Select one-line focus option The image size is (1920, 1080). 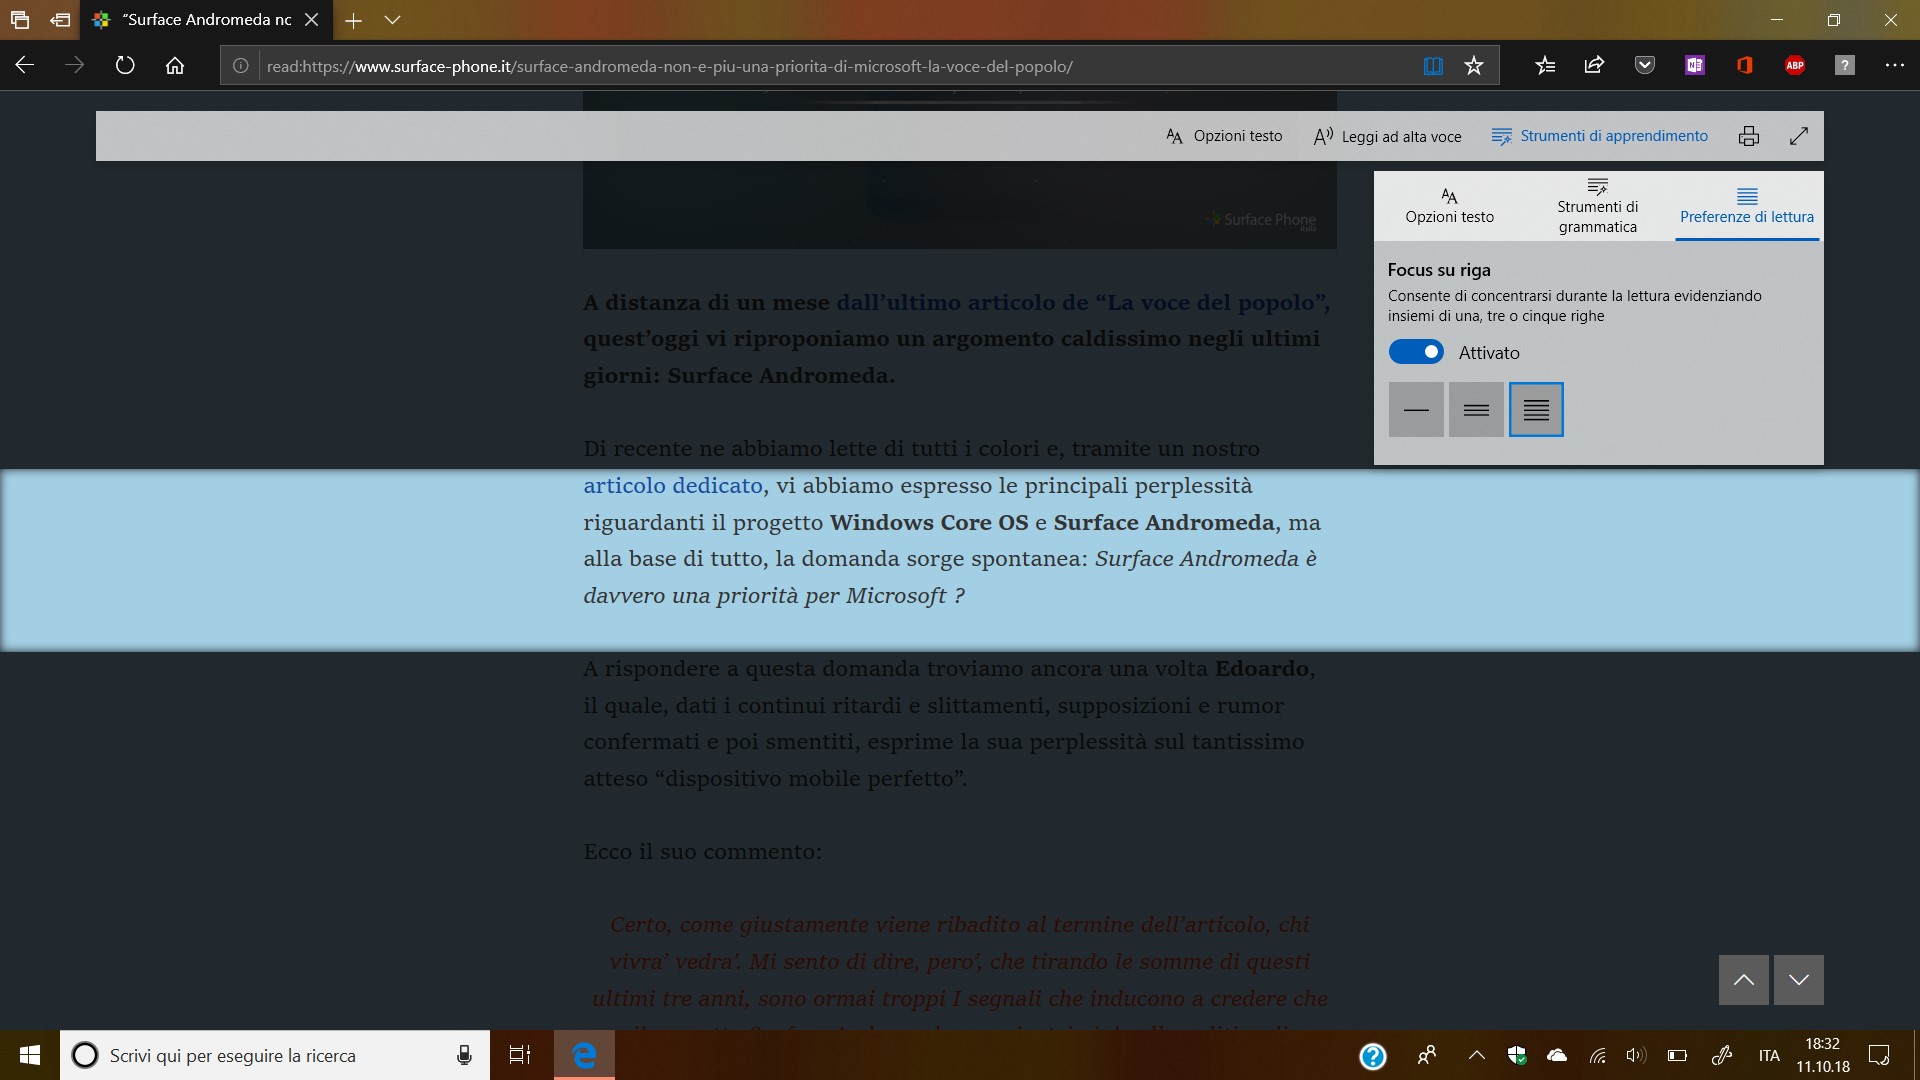click(1416, 410)
